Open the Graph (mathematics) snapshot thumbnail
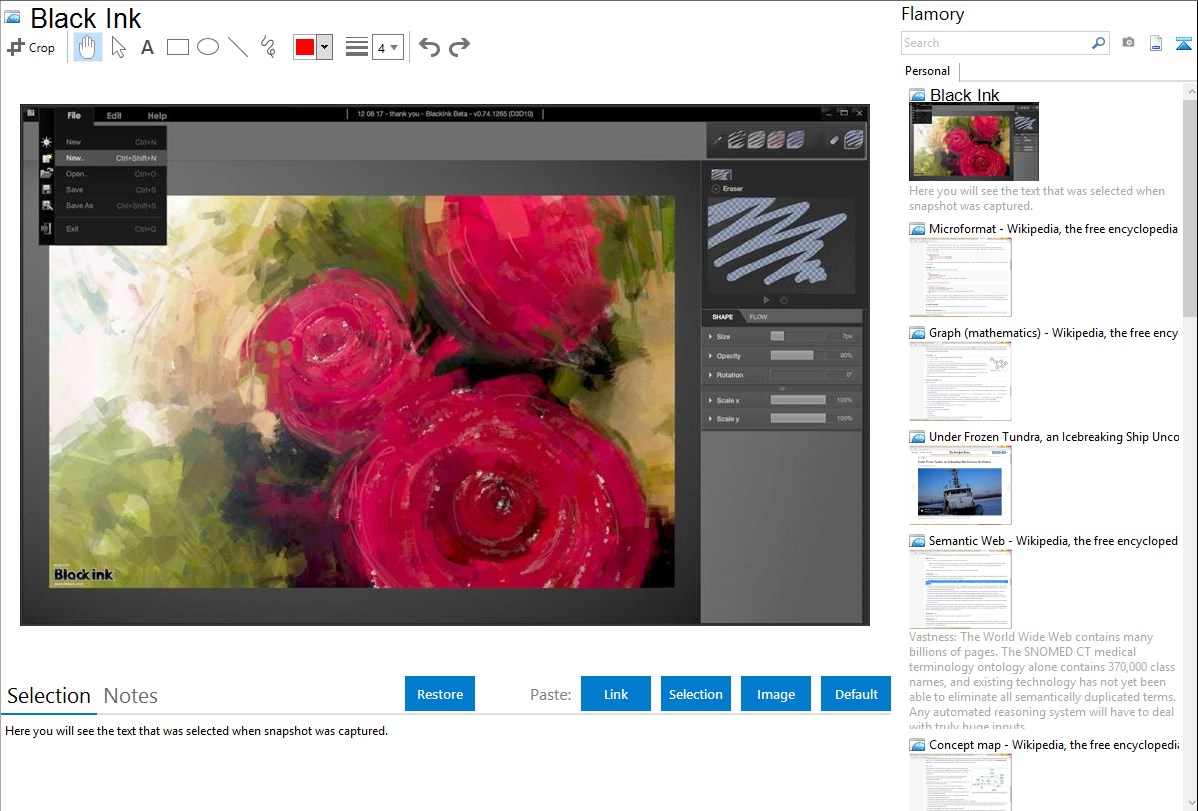The image size is (1198, 811). 960,381
